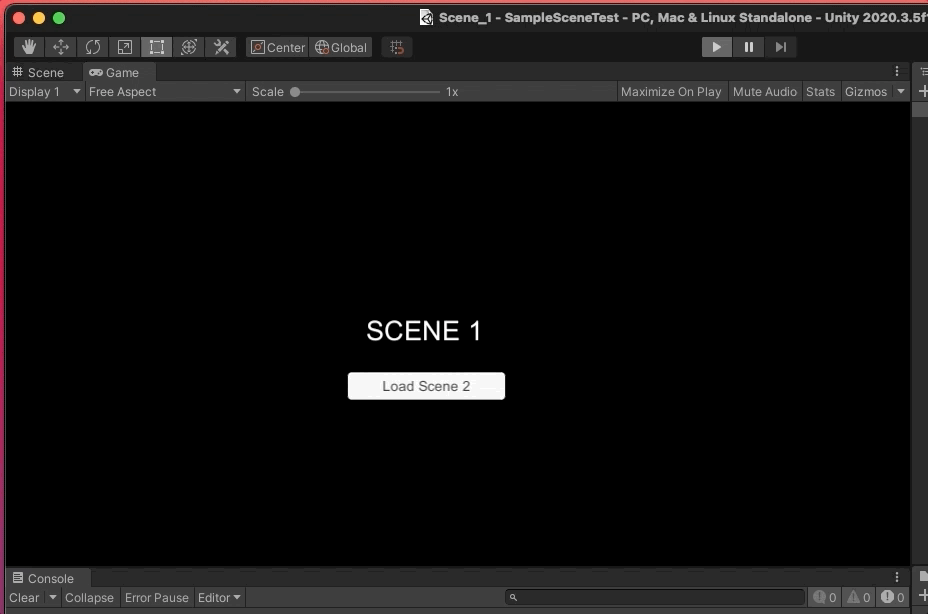Select the Hand tool in the toolbar

pos(28,47)
